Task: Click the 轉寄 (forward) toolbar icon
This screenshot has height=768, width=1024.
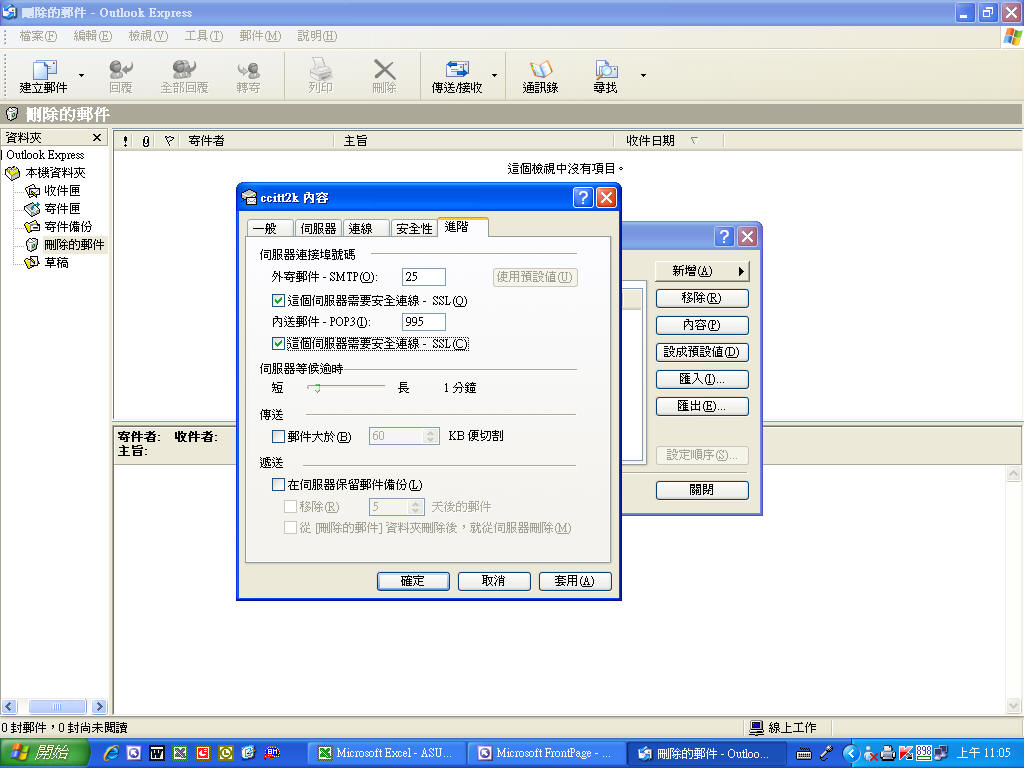Action: [248, 75]
